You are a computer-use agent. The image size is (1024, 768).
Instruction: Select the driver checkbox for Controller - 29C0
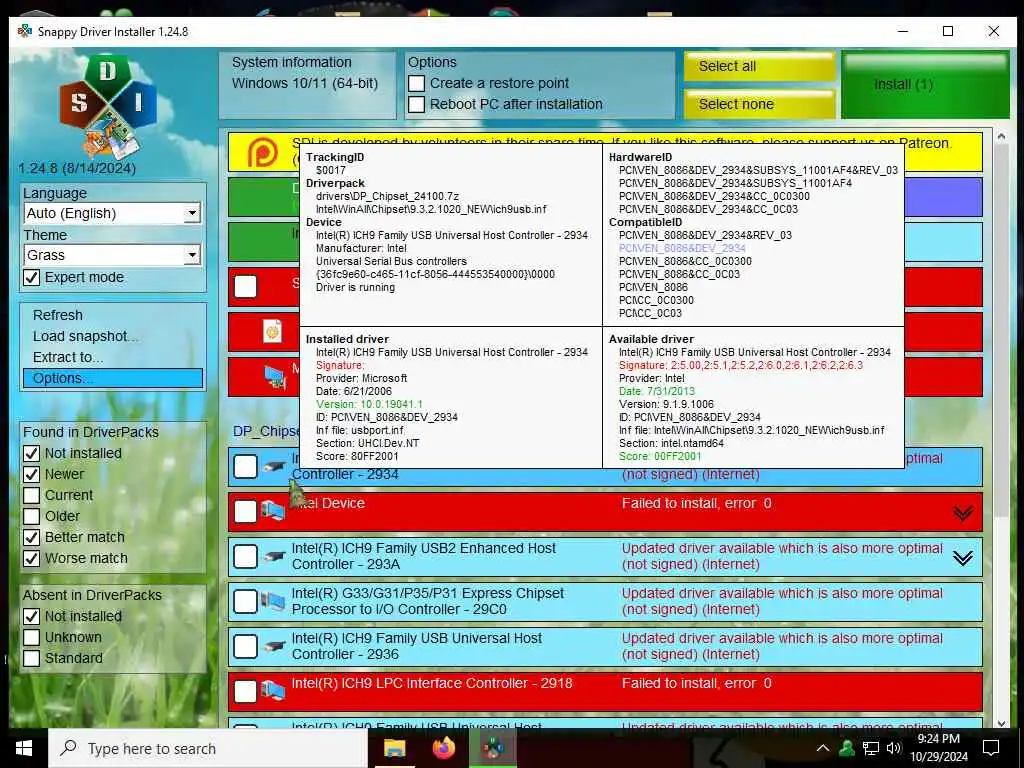click(246, 601)
